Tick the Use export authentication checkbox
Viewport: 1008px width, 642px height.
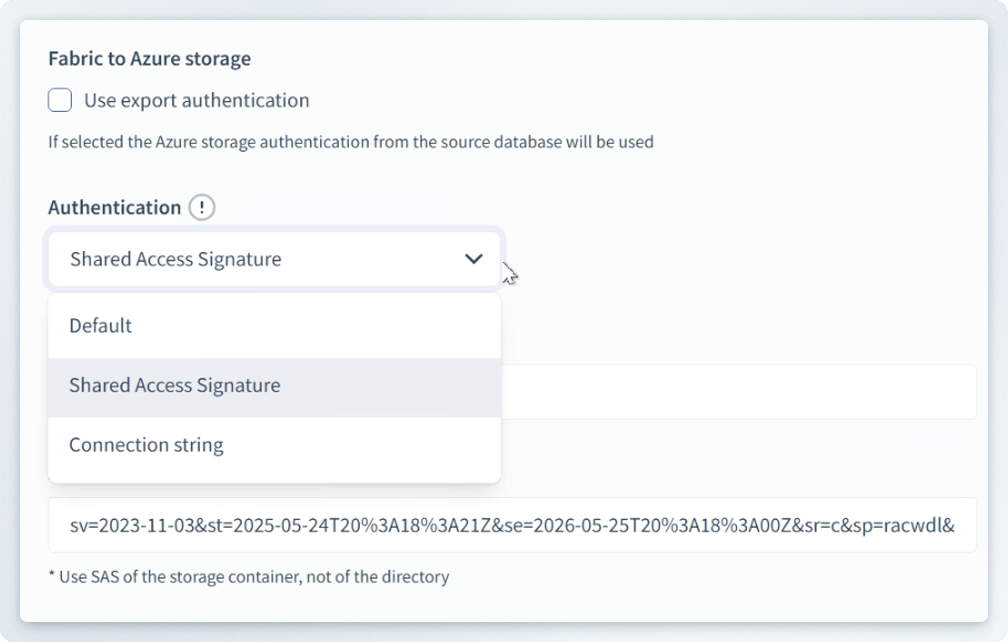[60, 100]
